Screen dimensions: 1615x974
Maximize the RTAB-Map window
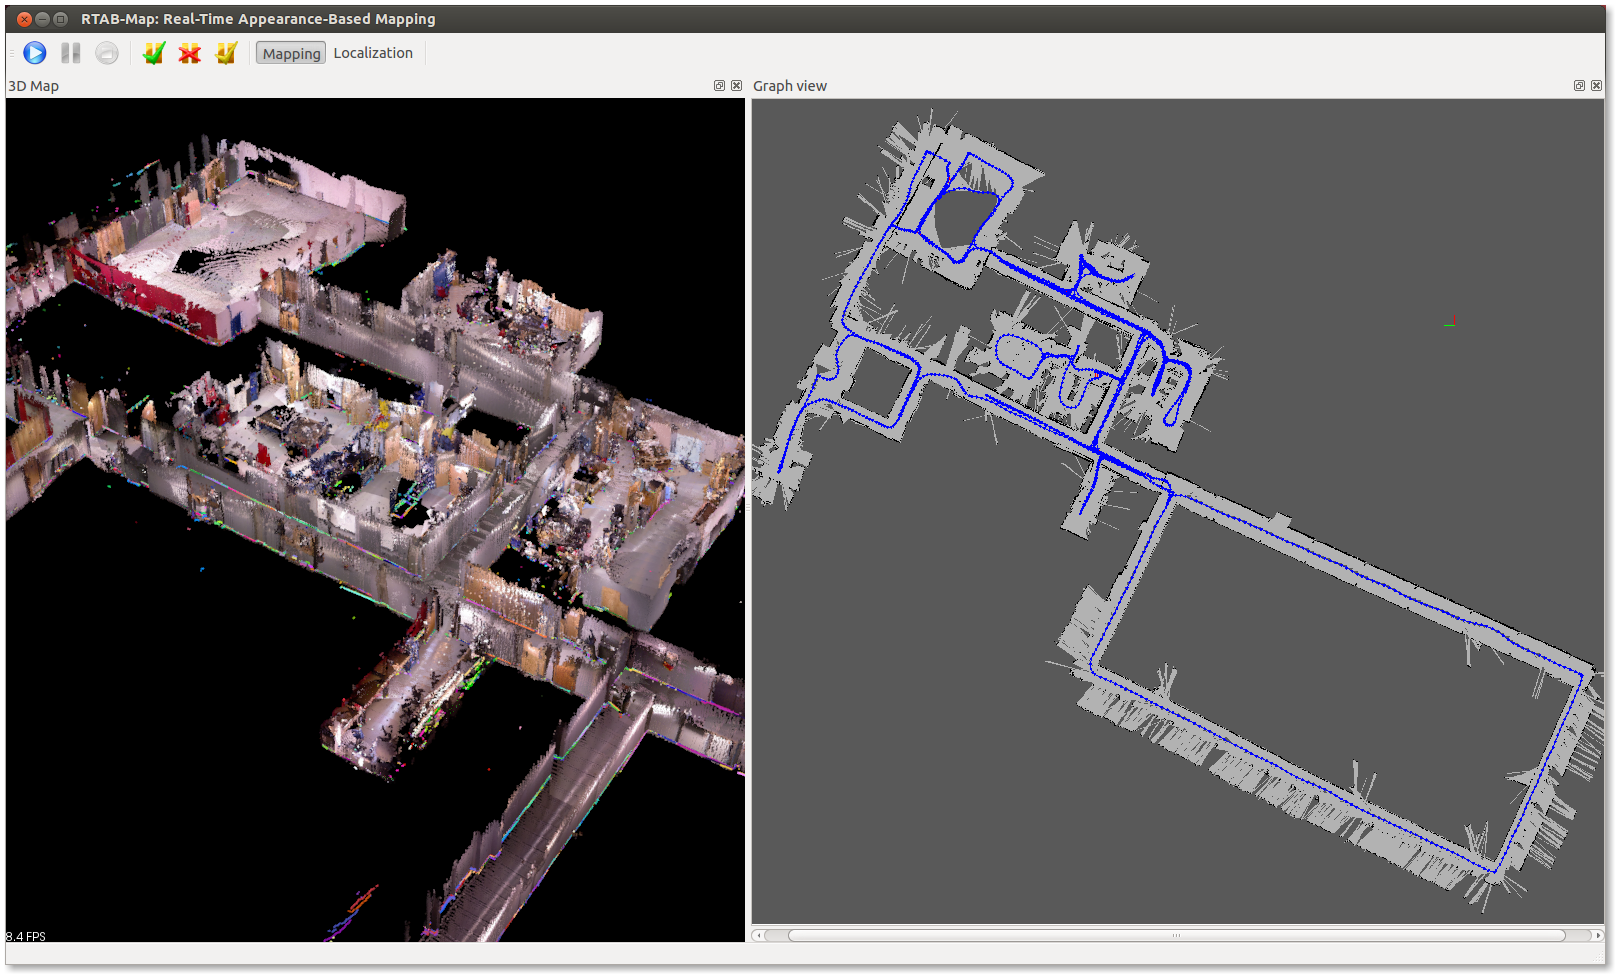click(x=60, y=19)
